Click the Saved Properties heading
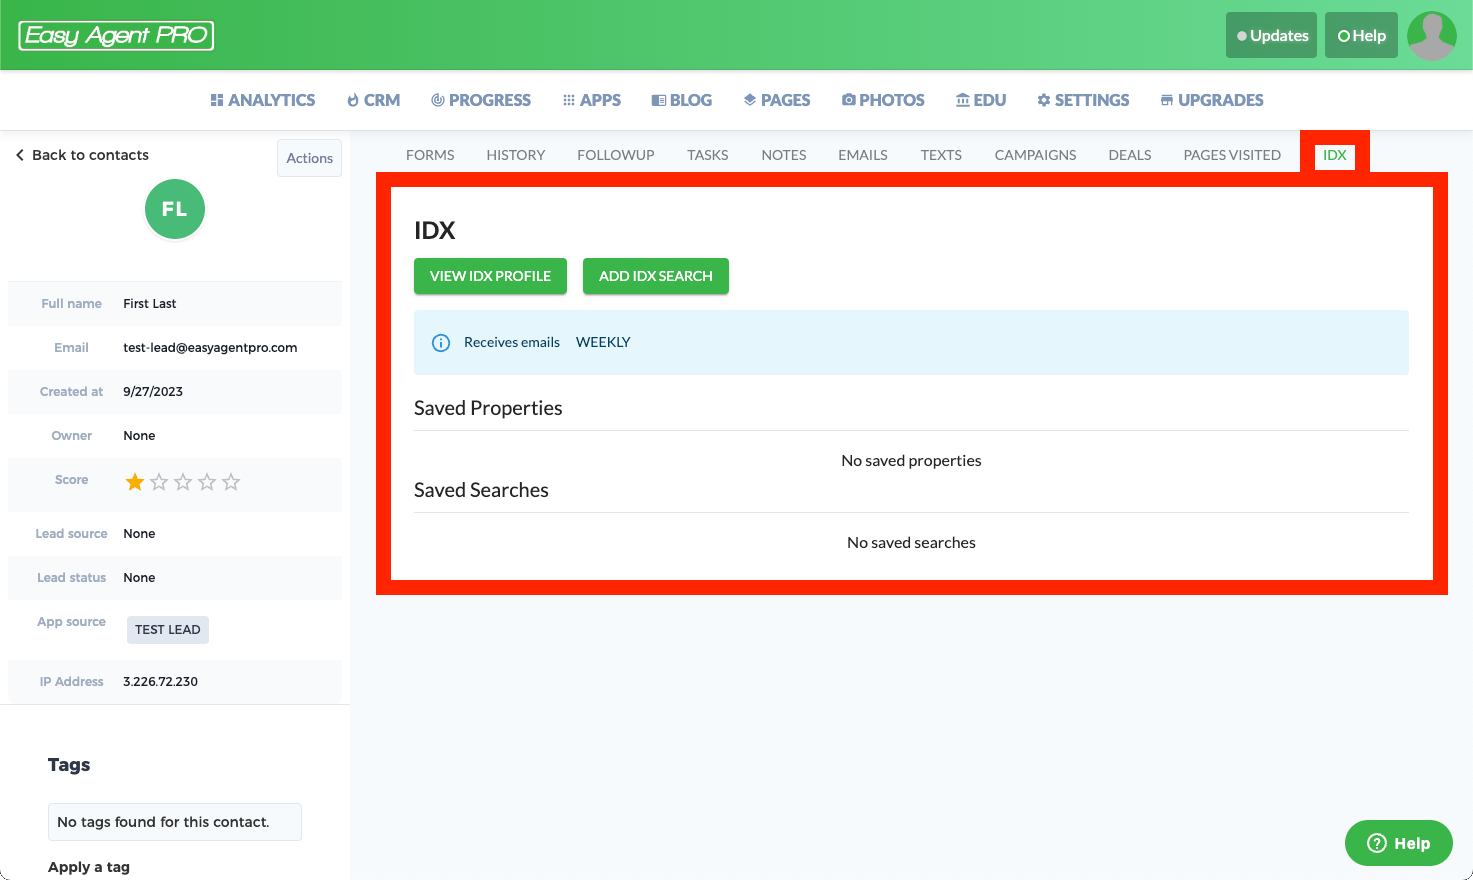The width and height of the screenshot is (1473, 880). pyautogui.click(x=488, y=408)
